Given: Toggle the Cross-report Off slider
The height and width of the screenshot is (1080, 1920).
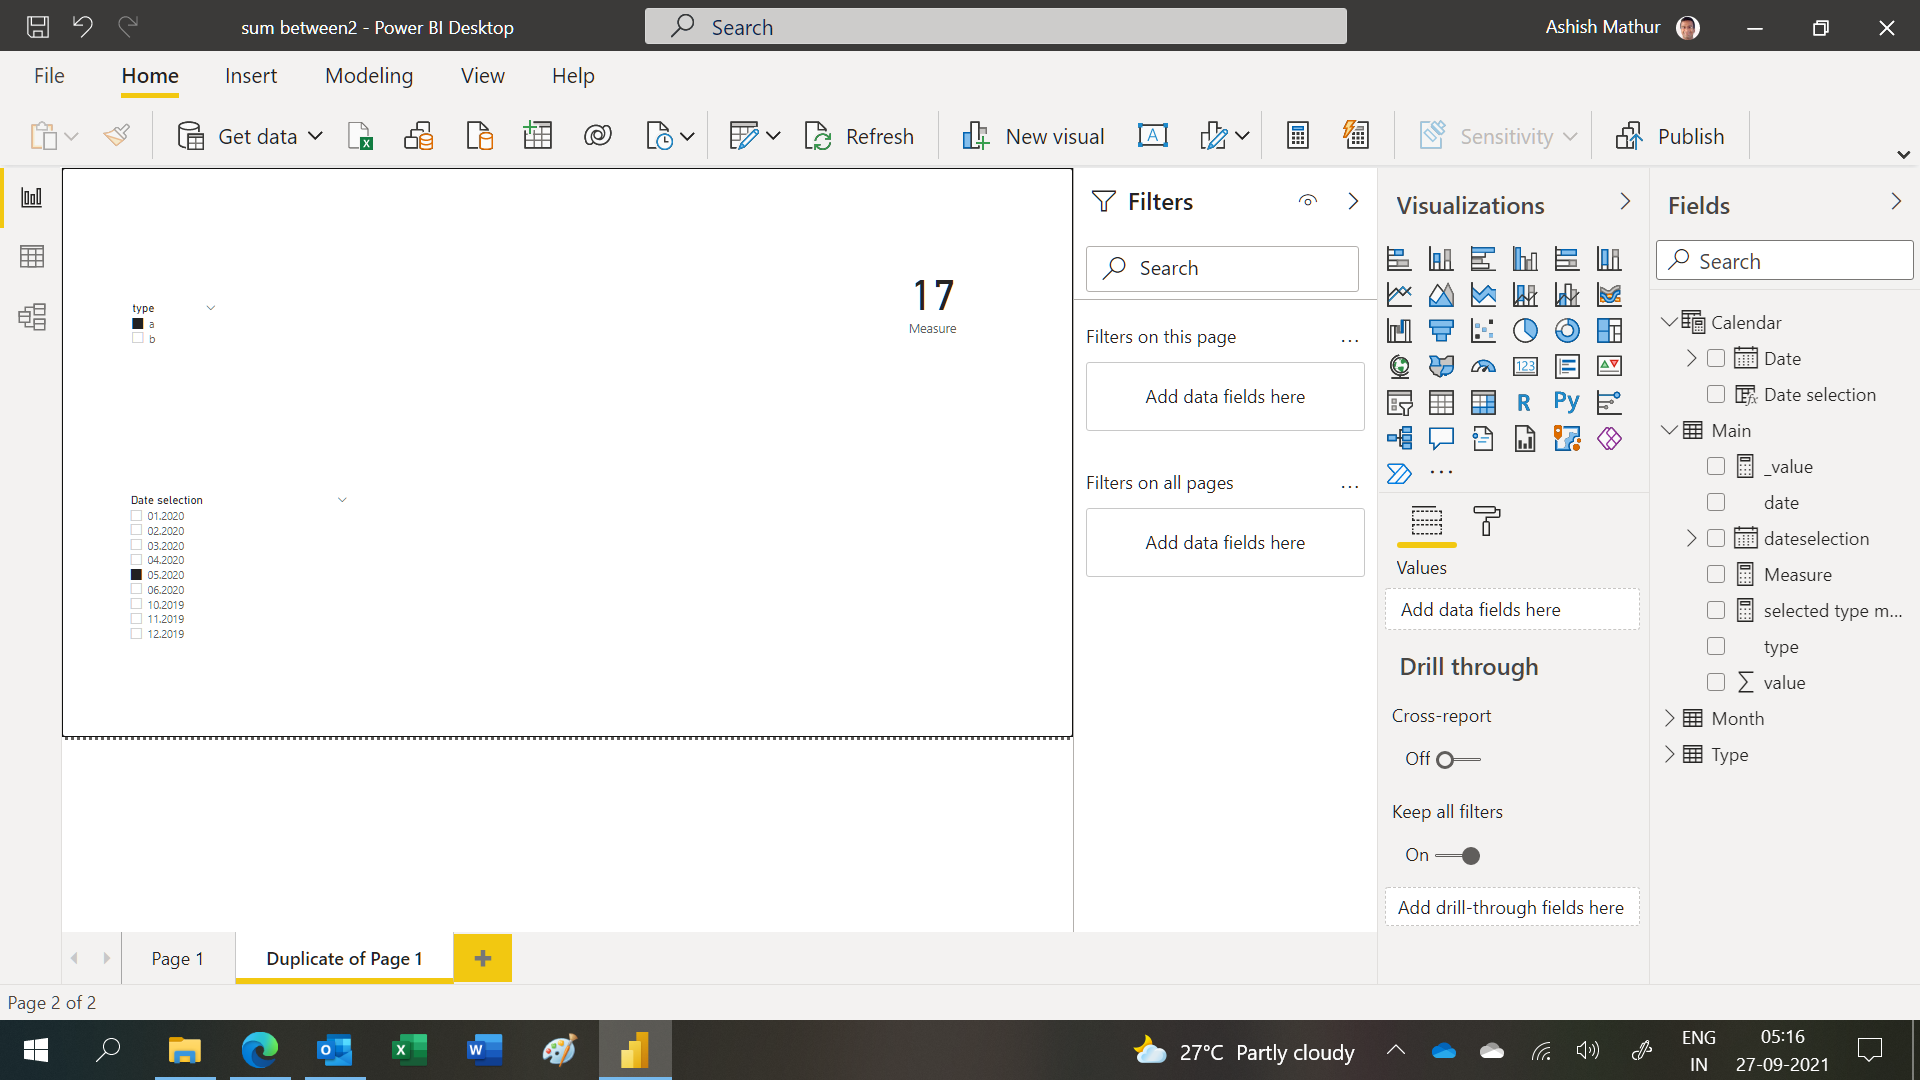Looking at the screenshot, I should 1457,760.
